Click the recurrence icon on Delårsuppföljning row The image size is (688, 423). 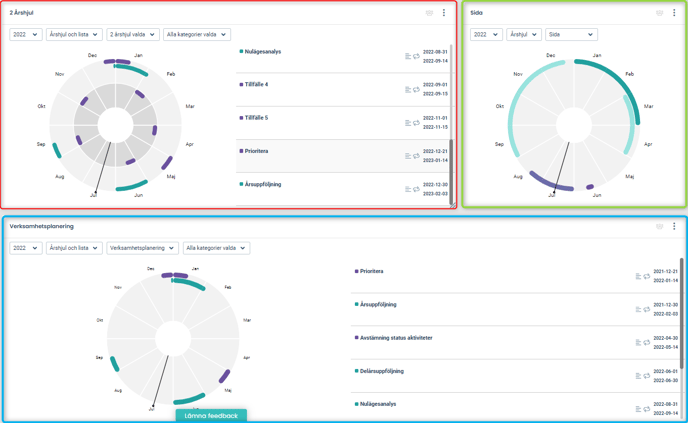click(x=646, y=376)
